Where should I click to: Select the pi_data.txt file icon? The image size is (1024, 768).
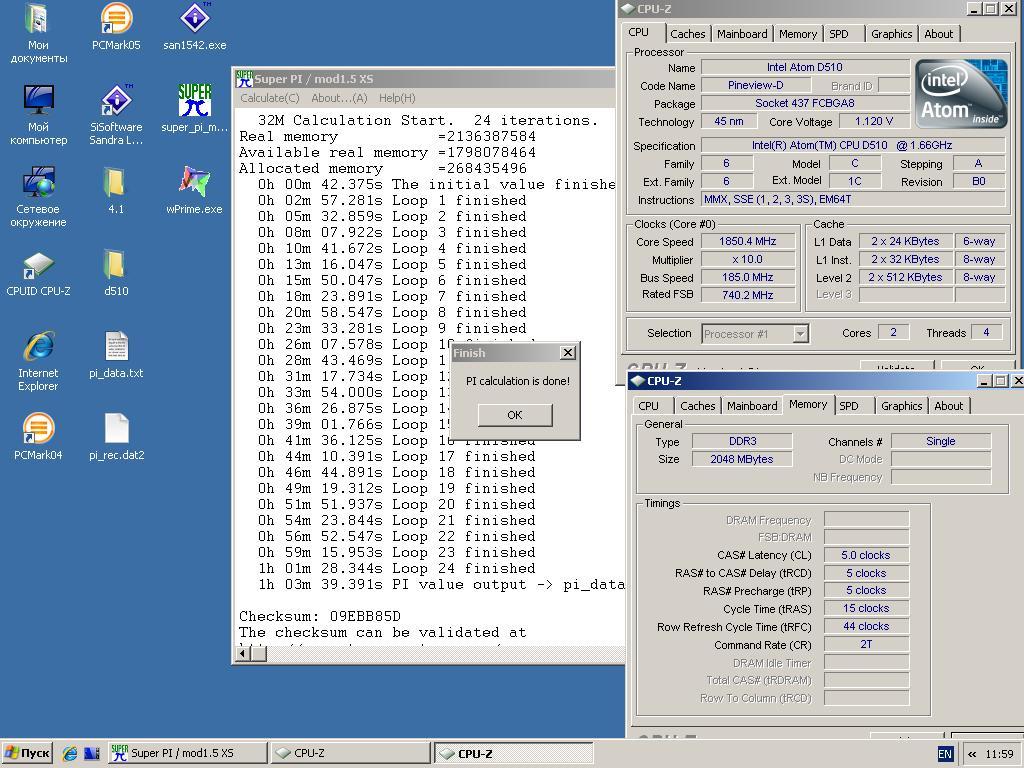click(116, 355)
